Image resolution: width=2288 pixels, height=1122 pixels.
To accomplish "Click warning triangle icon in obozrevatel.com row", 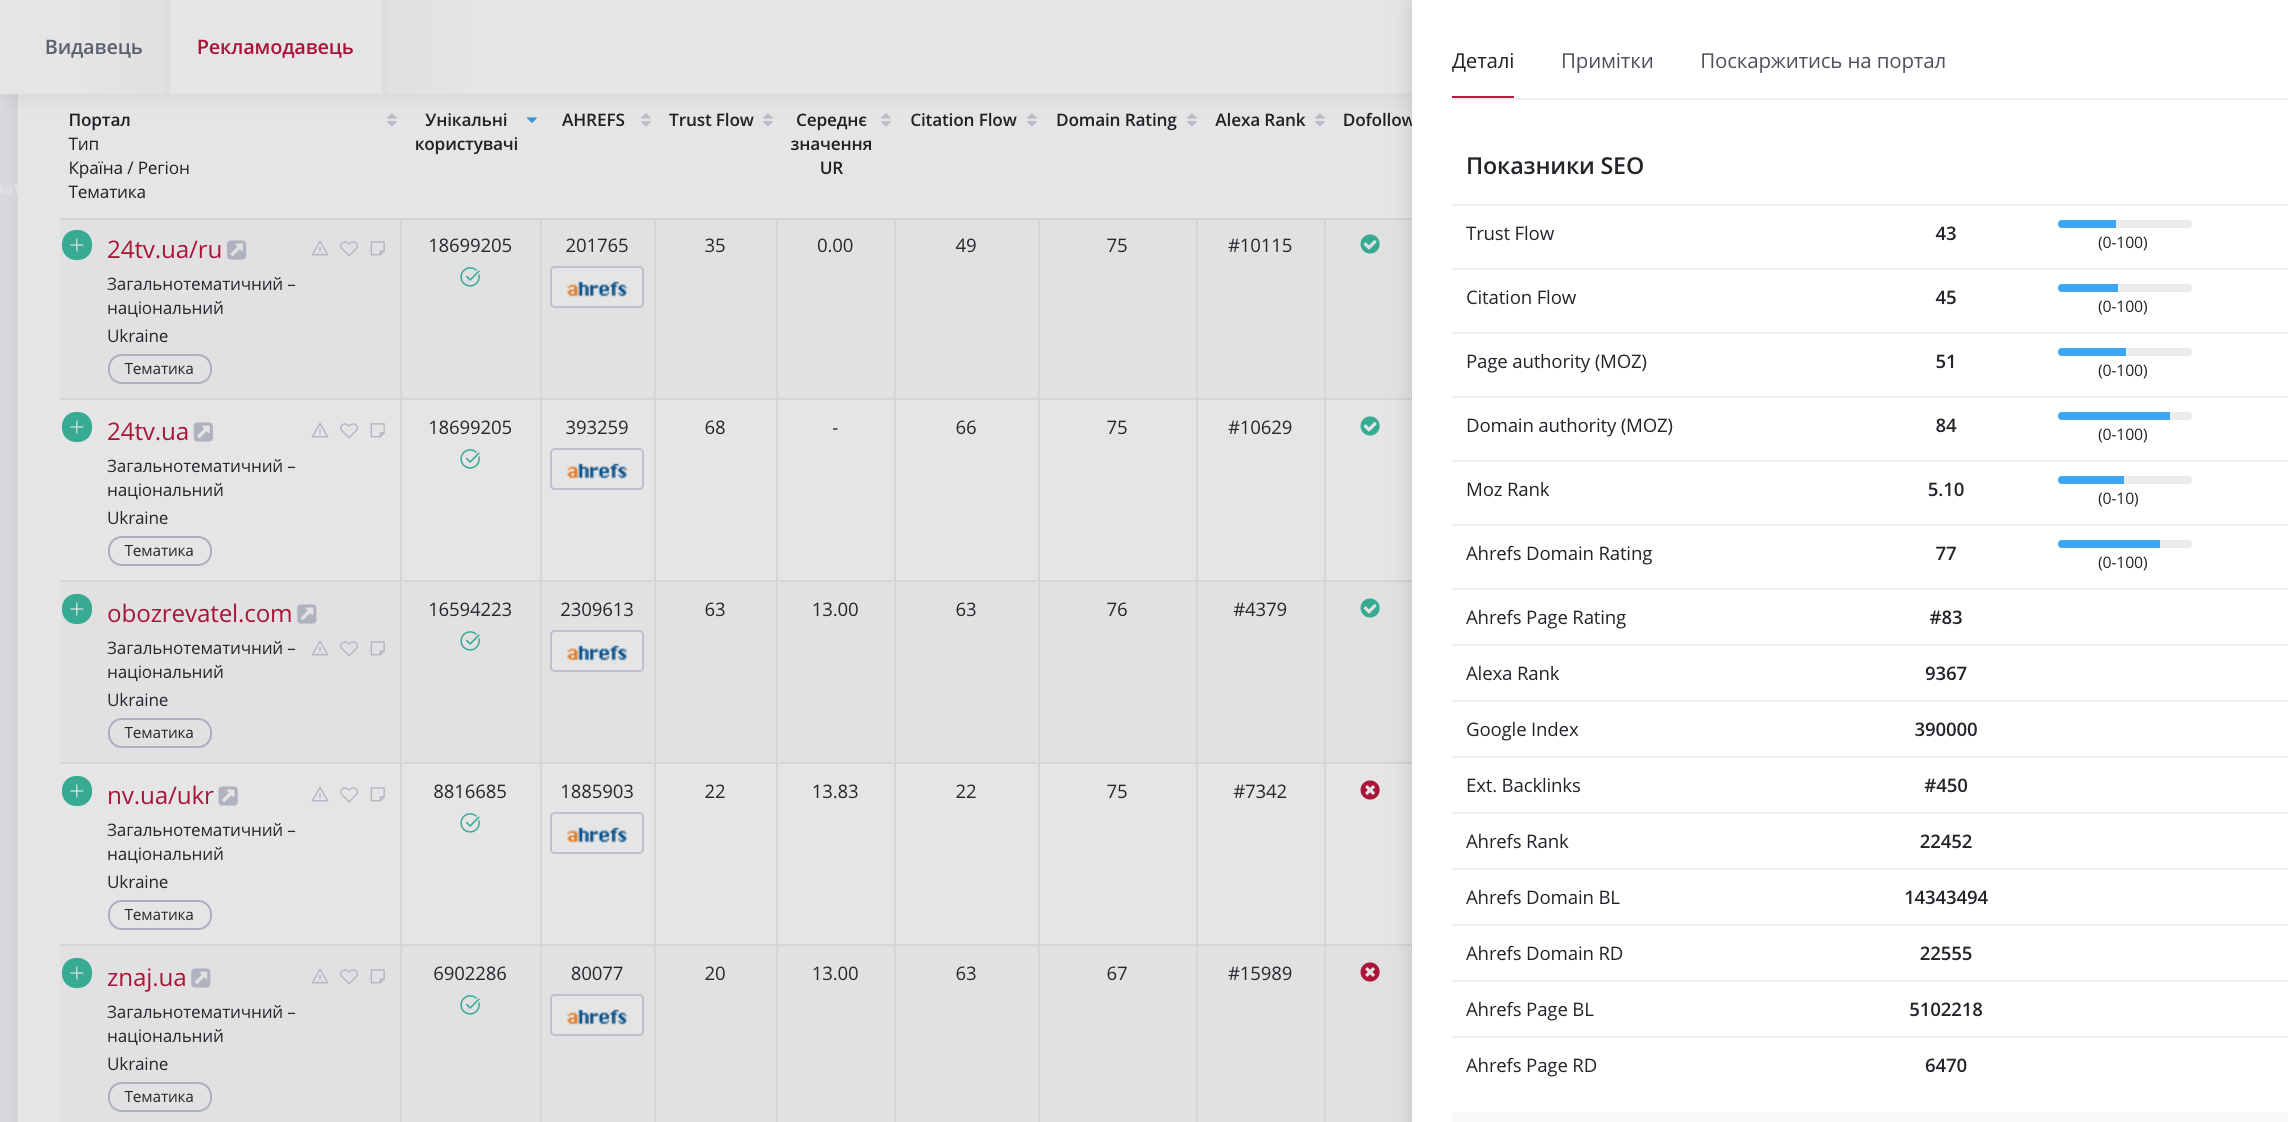I will coord(320,648).
